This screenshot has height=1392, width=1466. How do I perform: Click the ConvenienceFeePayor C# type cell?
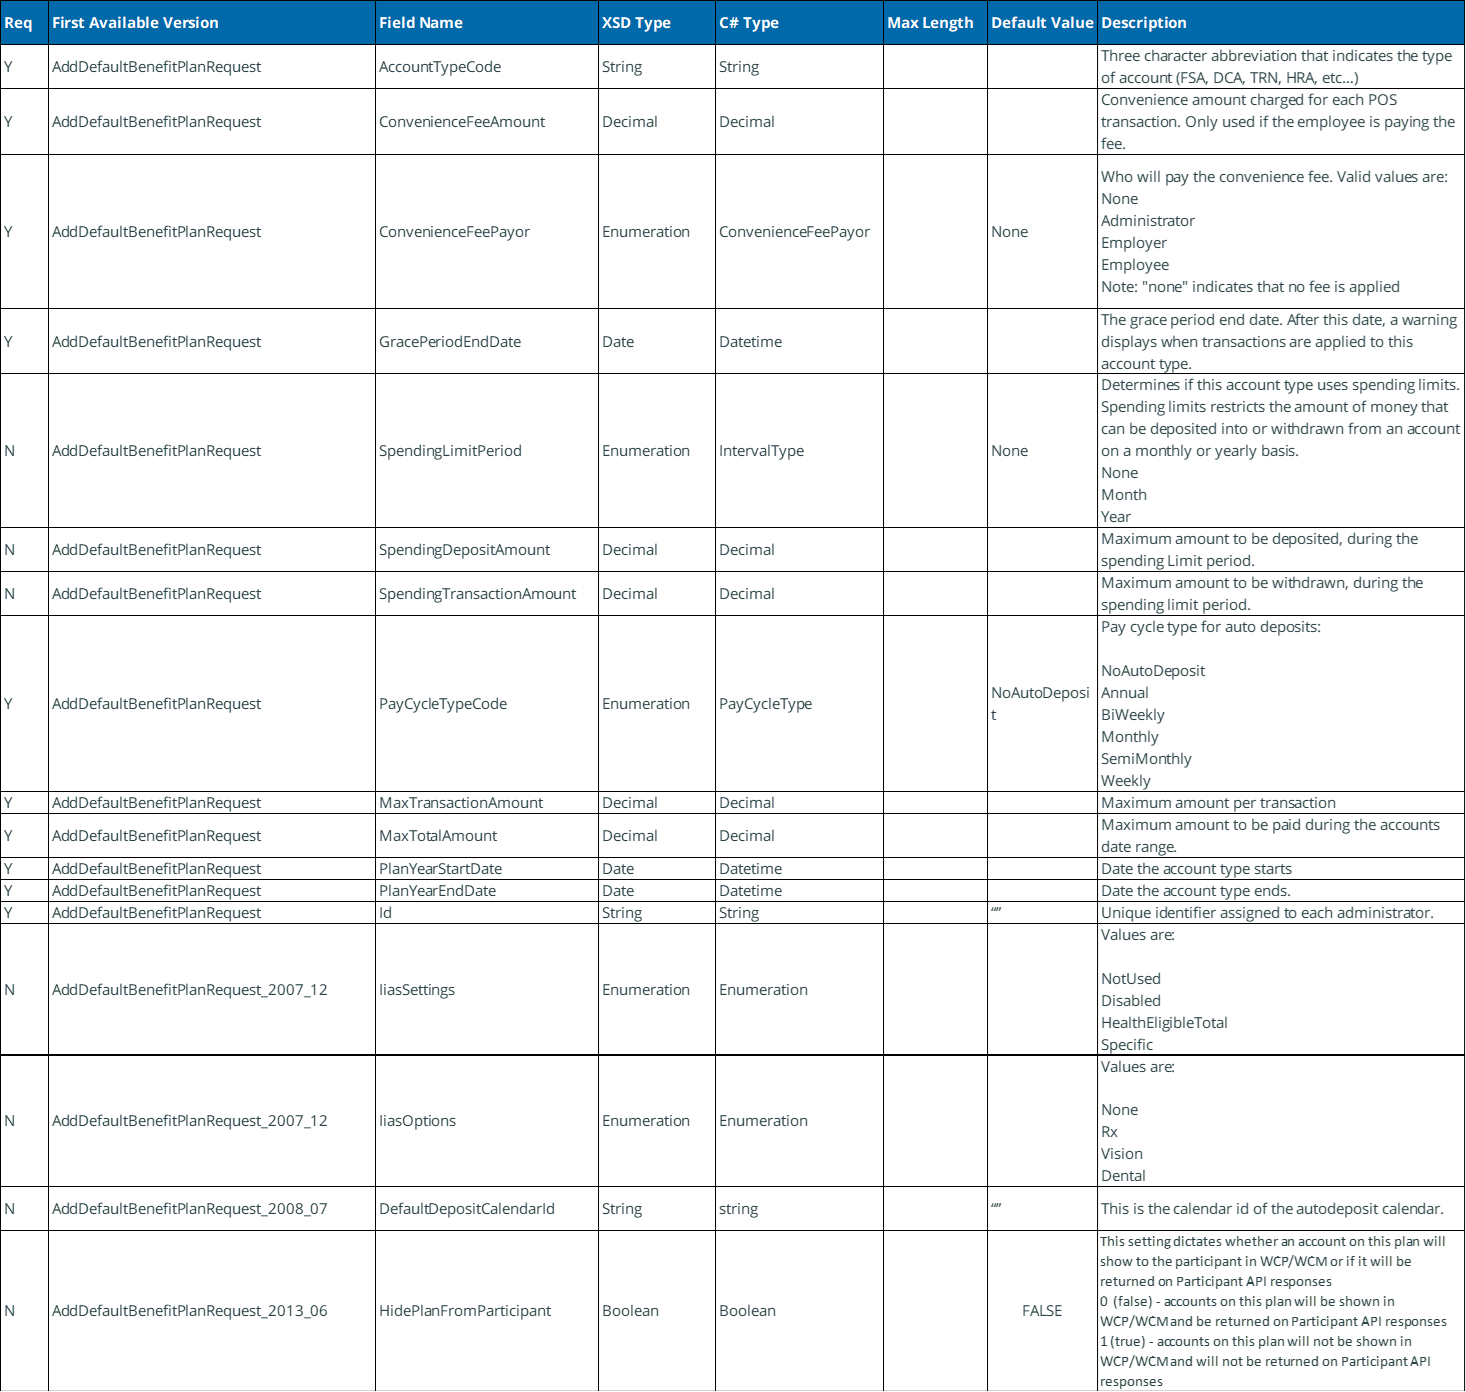pos(799,232)
